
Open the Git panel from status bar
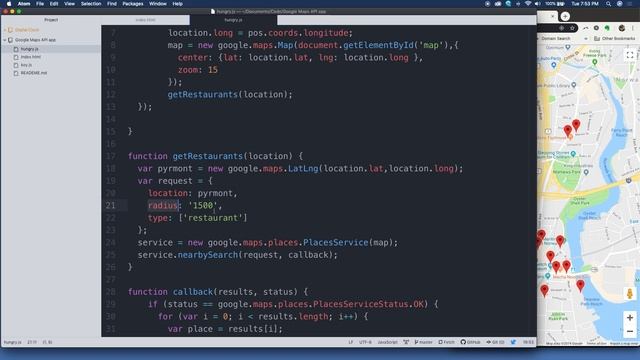coord(495,342)
